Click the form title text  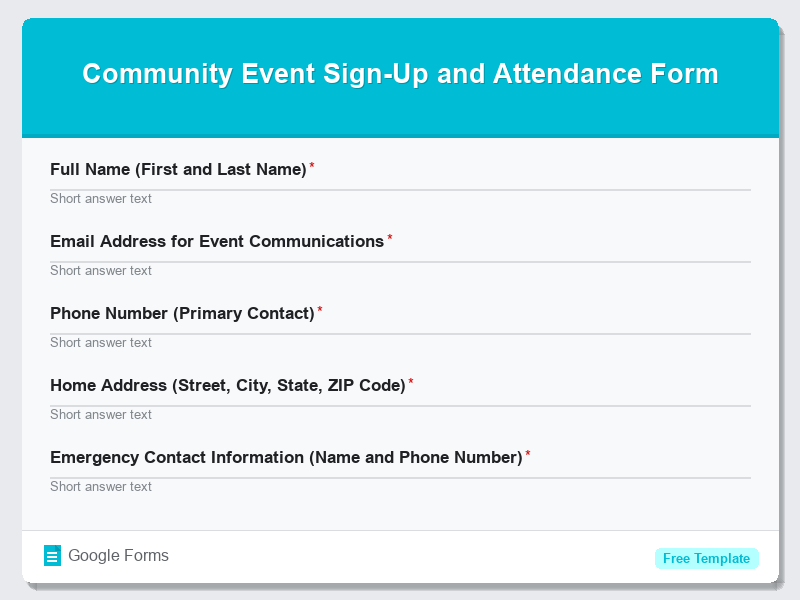pos(400,73)
